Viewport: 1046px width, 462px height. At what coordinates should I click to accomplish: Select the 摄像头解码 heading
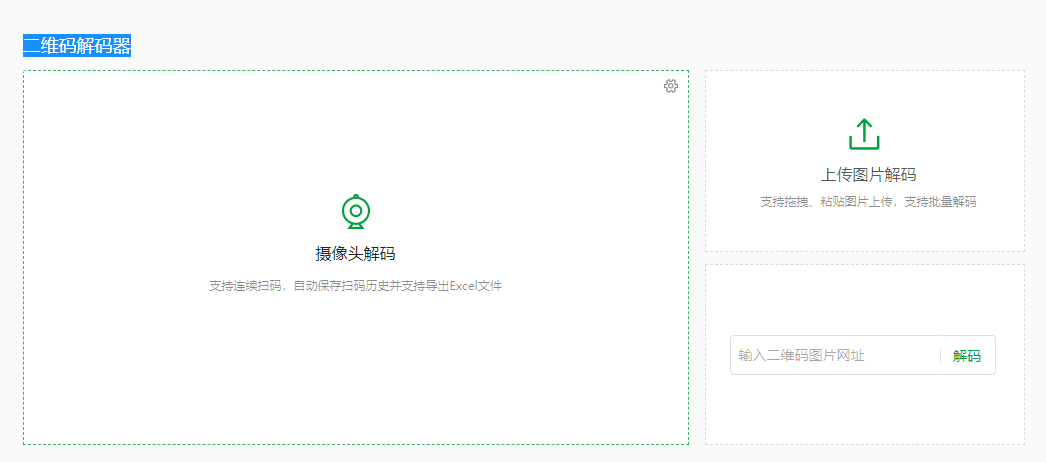click(356, 254)
